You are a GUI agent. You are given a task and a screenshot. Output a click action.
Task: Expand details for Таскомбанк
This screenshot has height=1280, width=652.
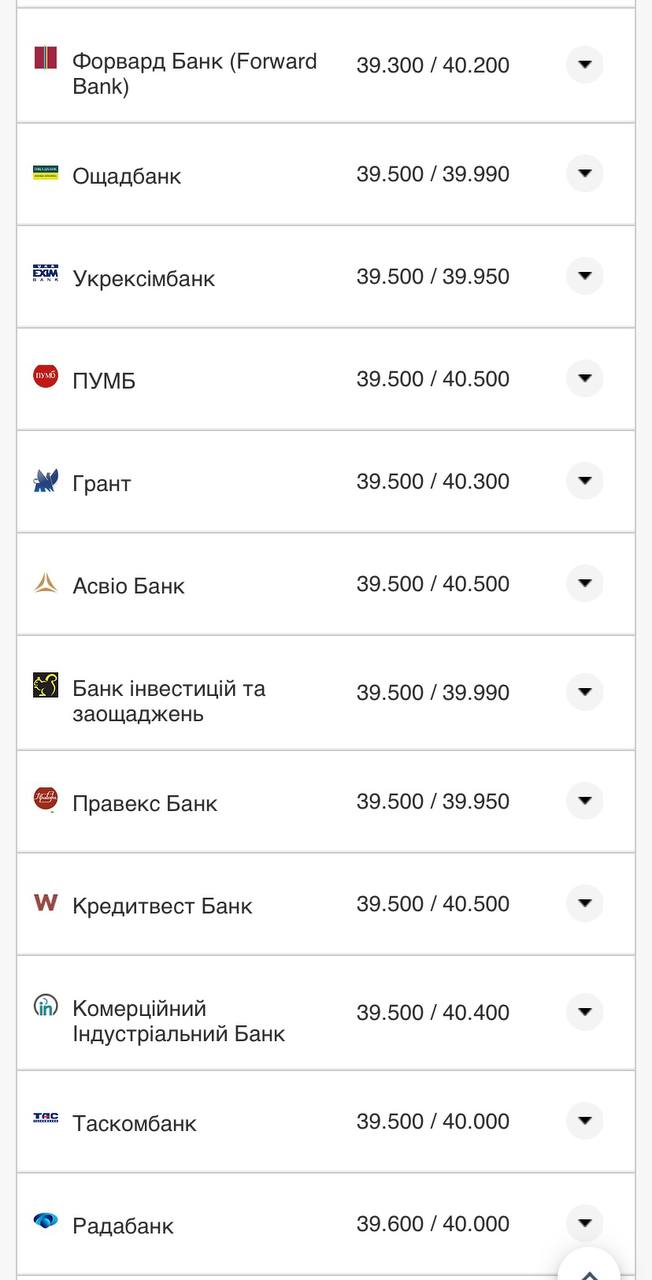(x=584, y=1120)
